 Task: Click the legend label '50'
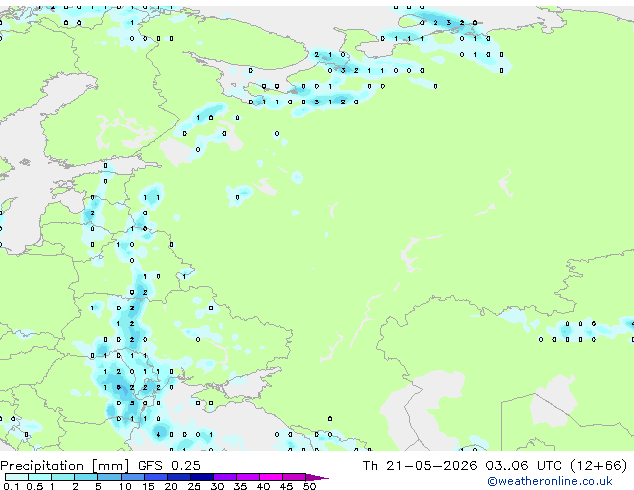coord(309,486)
